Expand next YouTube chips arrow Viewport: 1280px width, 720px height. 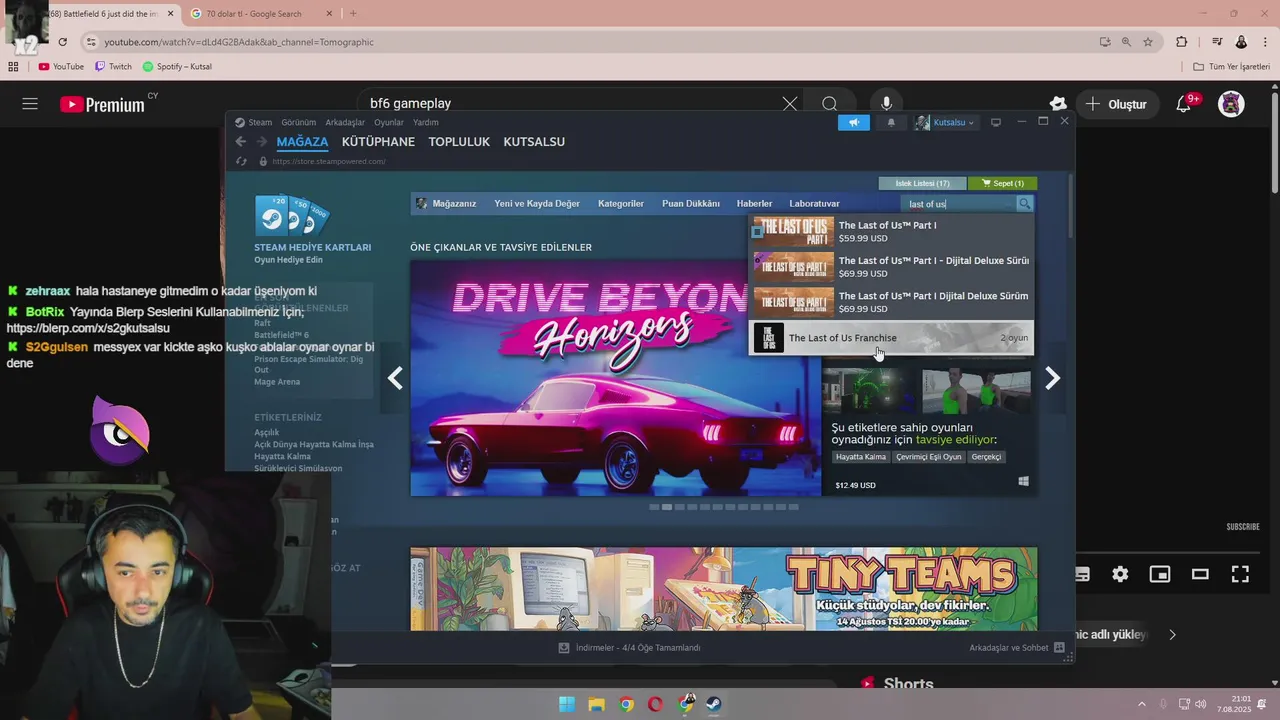point(1173,635)
